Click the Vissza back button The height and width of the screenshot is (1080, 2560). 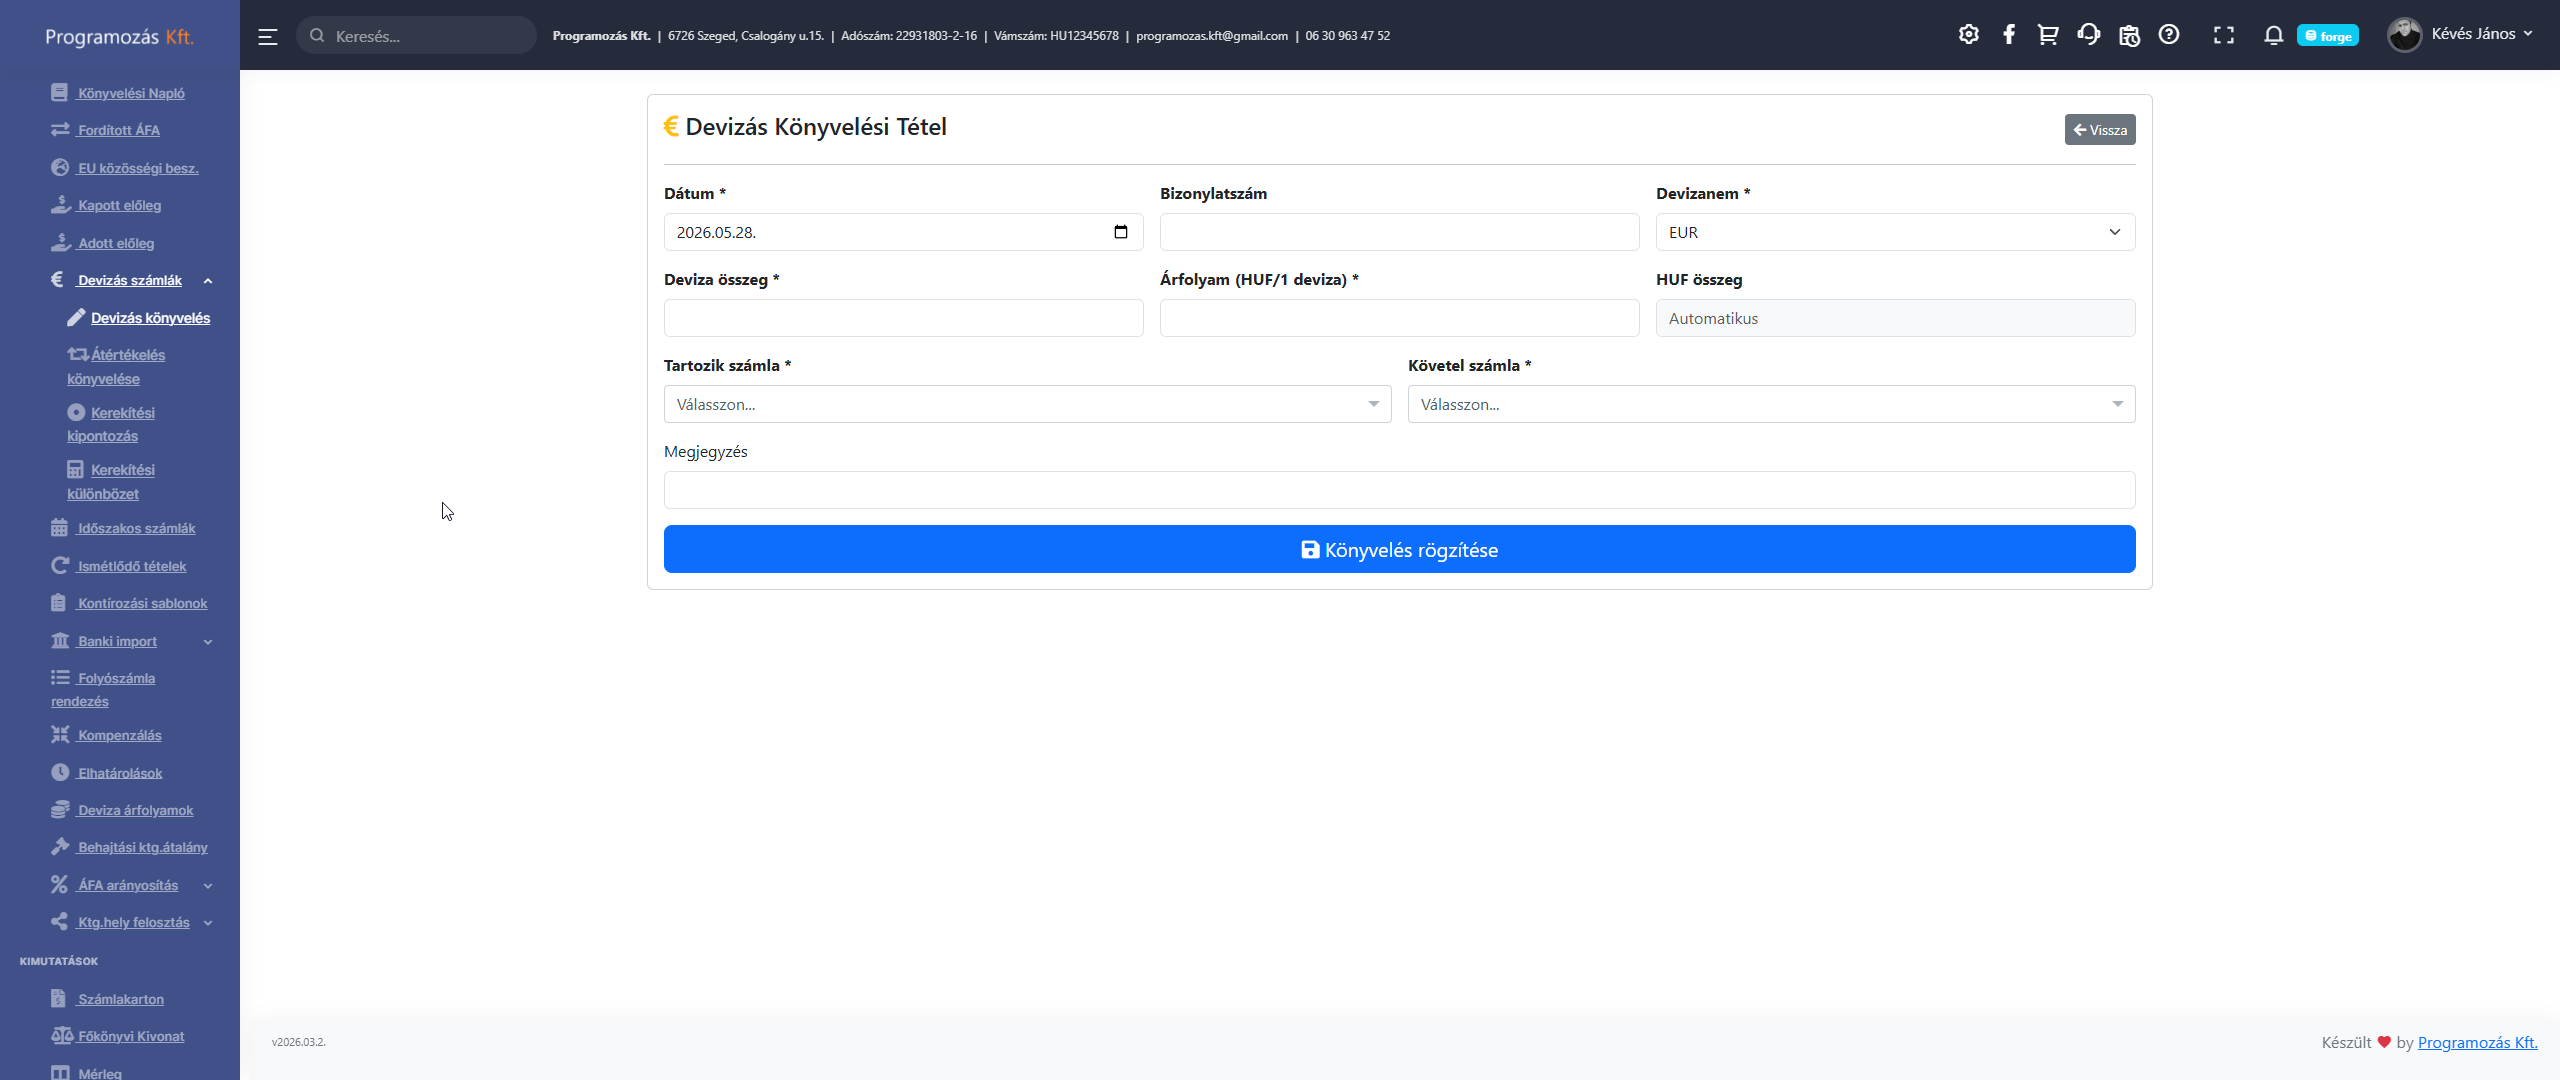2099,130
